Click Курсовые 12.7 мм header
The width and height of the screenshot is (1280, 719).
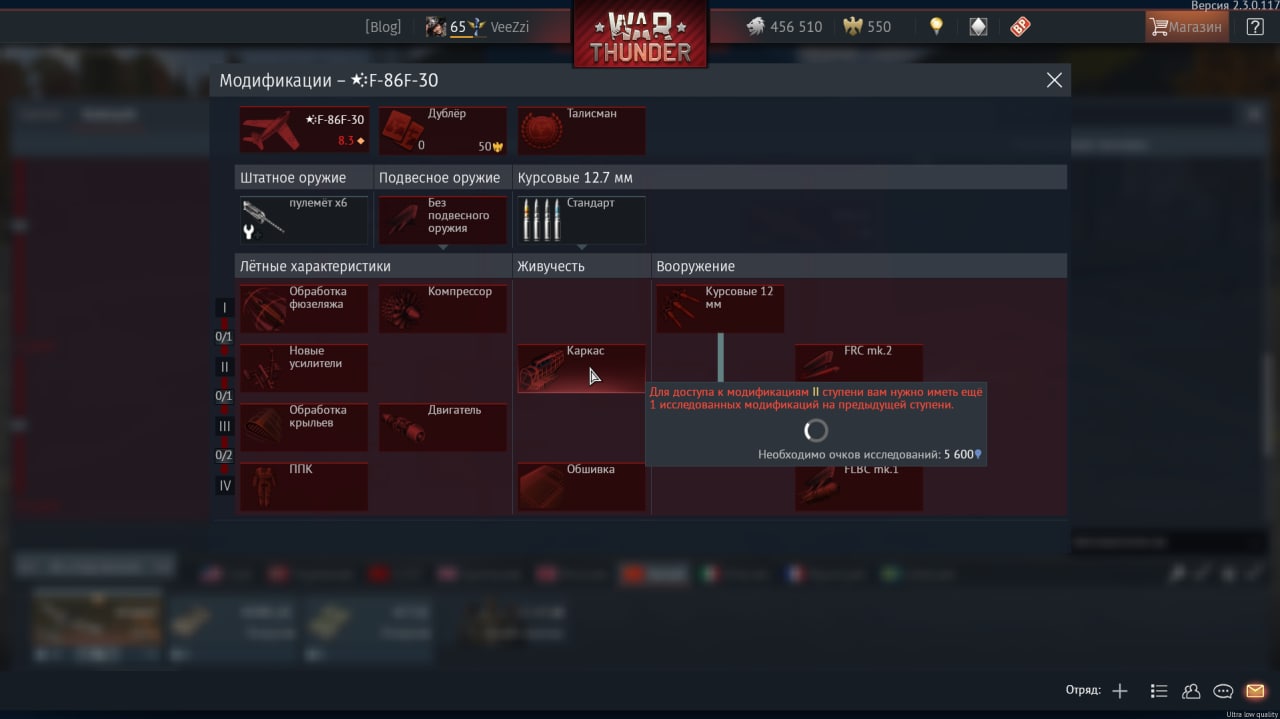tap(575, 178)
